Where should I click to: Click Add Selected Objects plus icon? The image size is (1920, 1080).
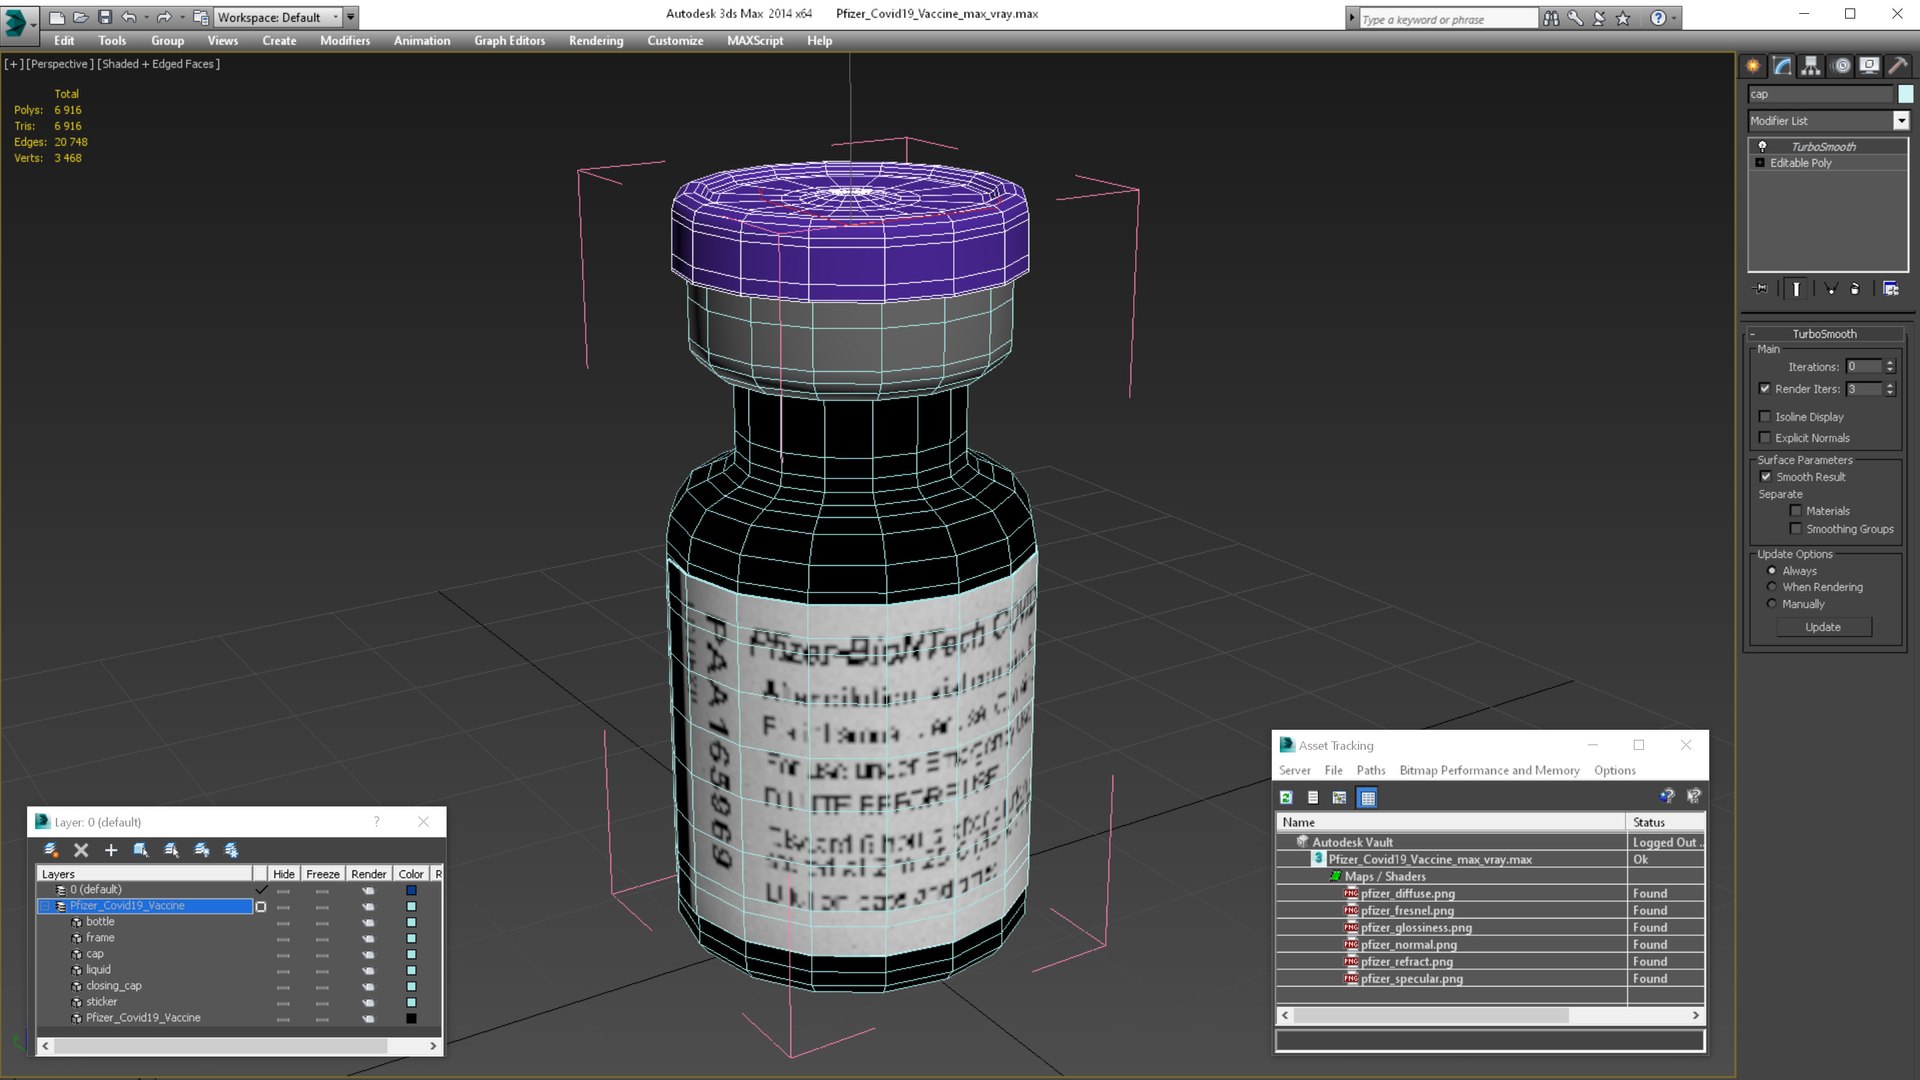(111, 850)
